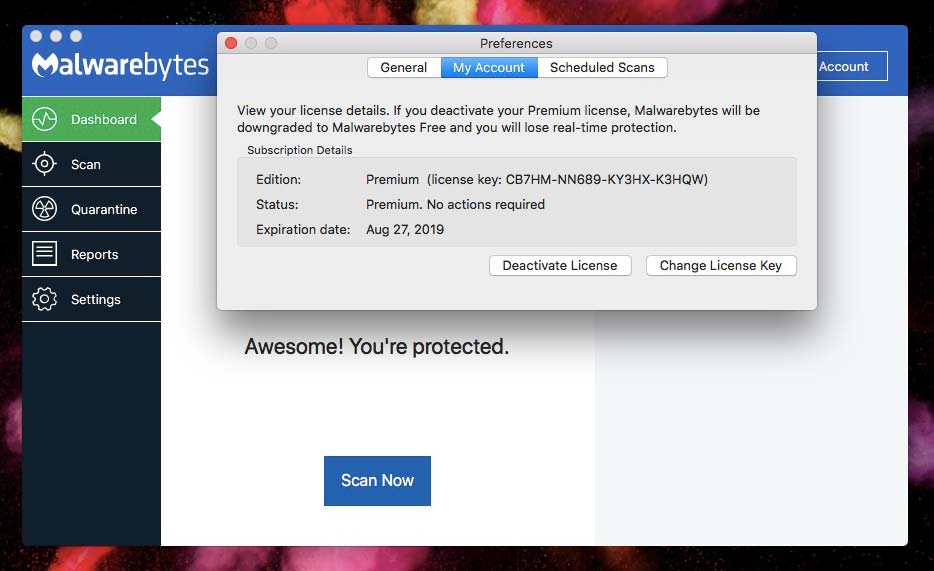Click the Preferences window title
Viewport: 934px width, 571px height.
tap(516, 43)
